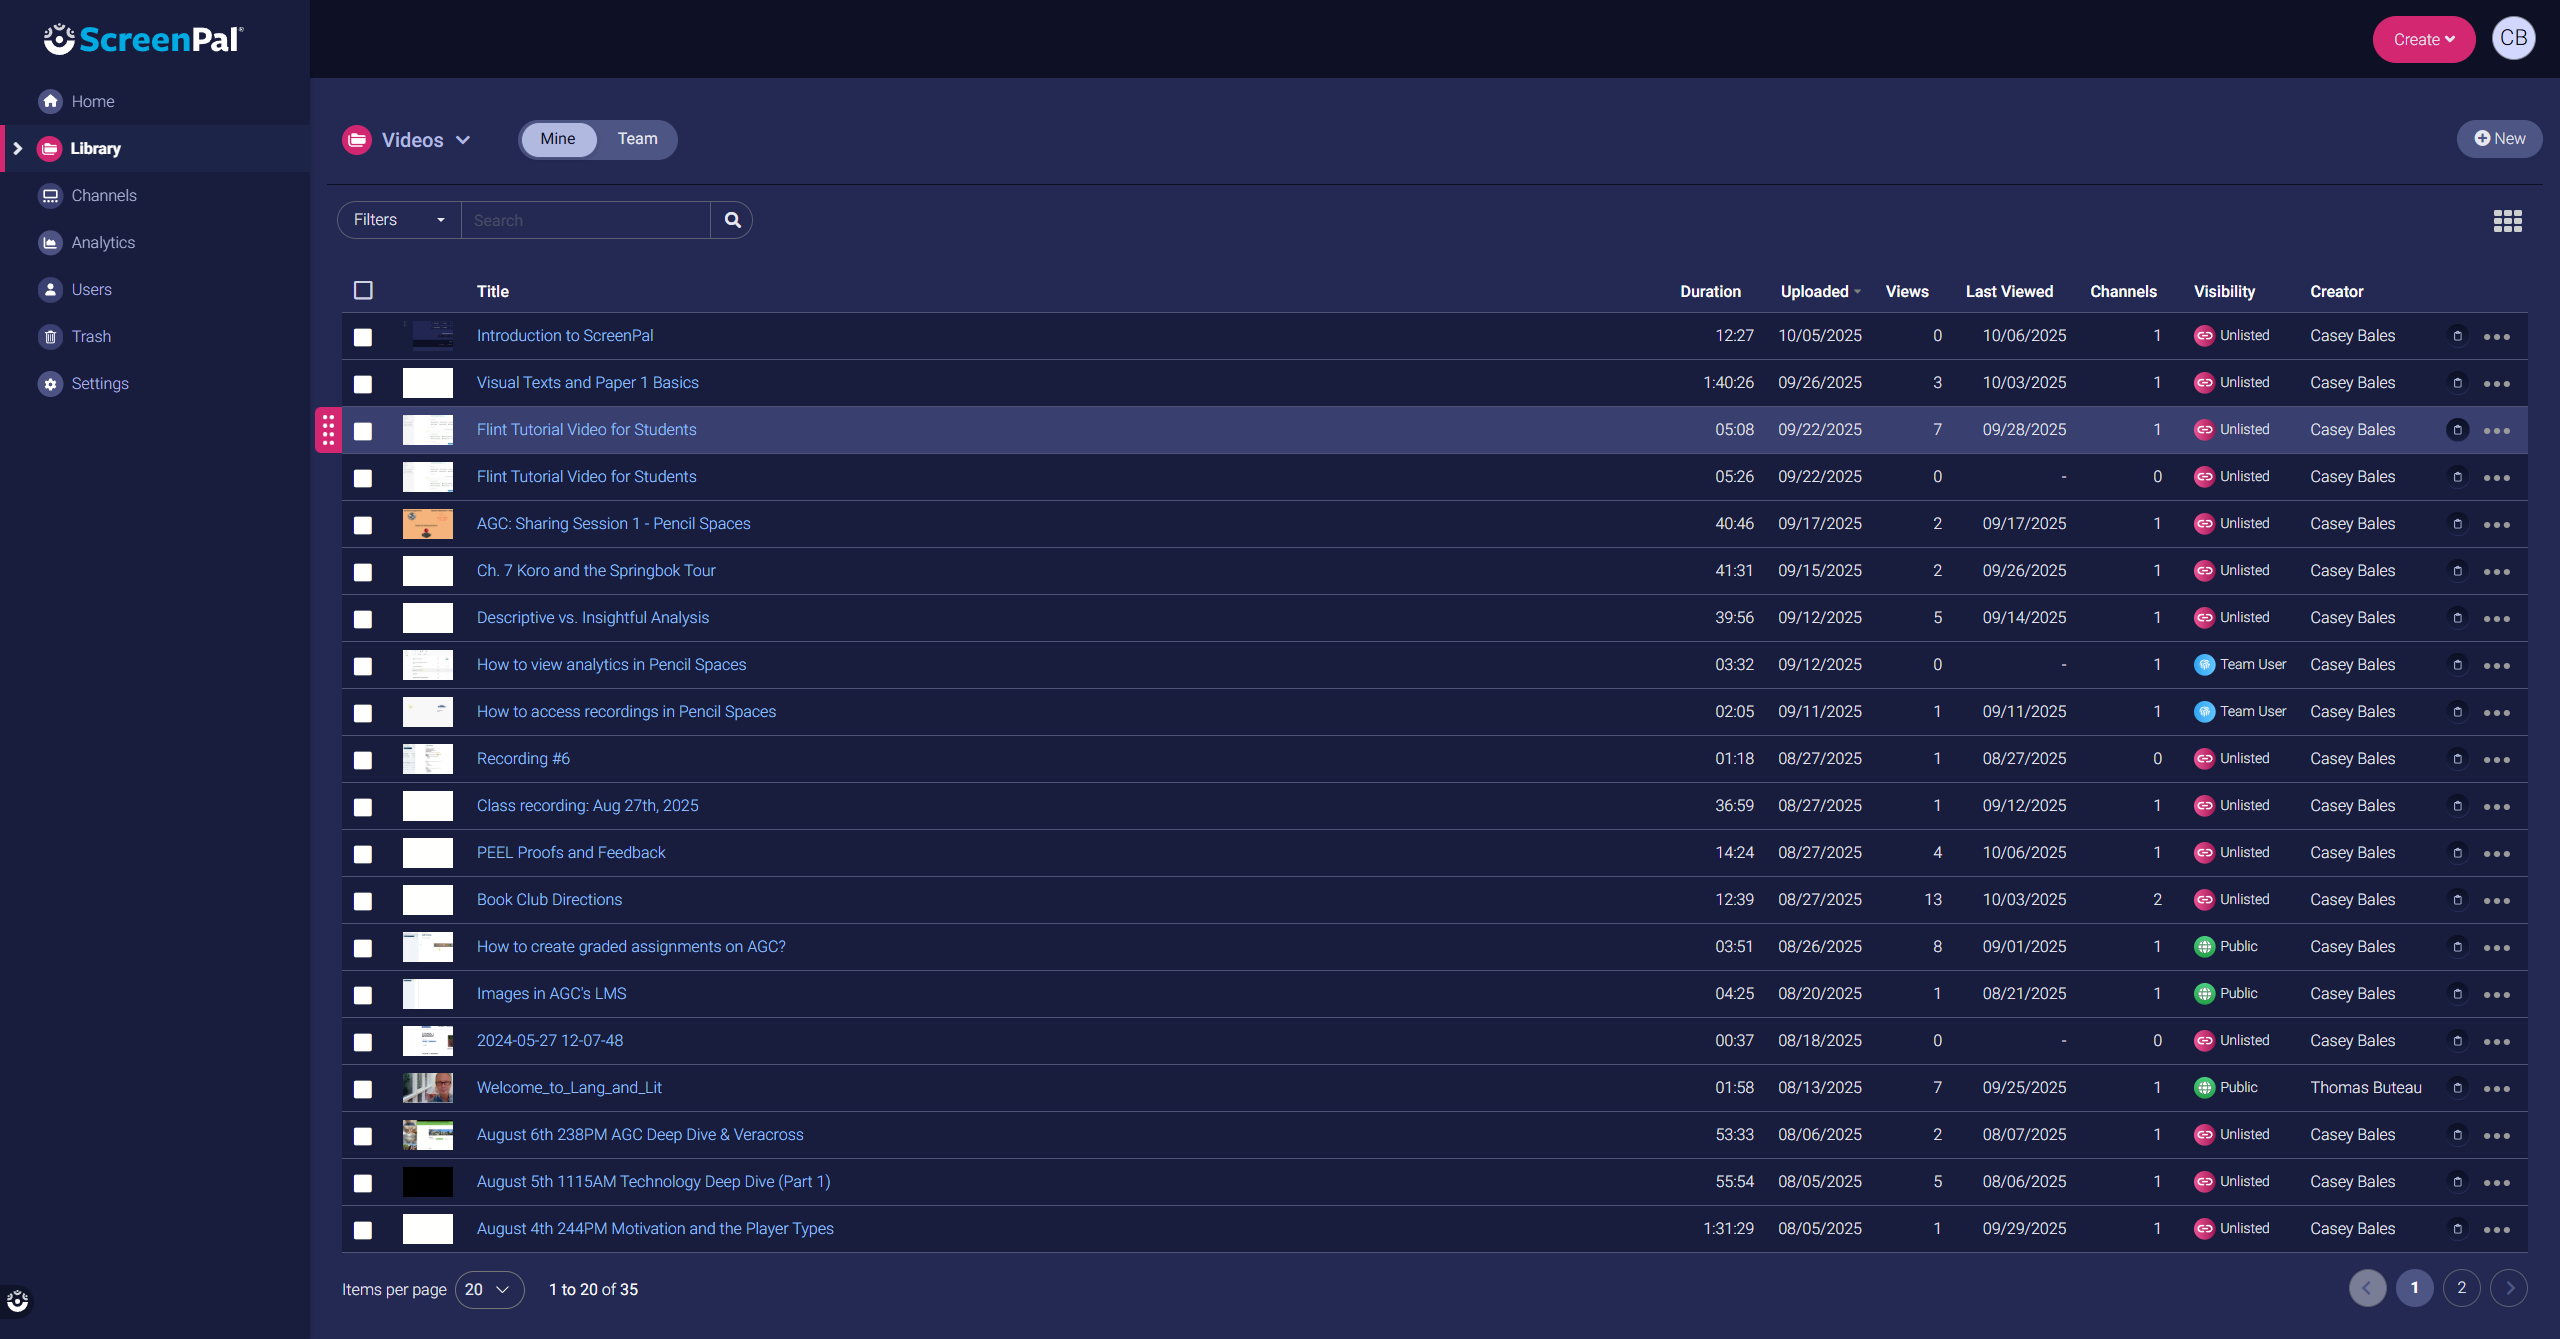Select the Recording #6 checkbox
The height and width of the screenshot is (1339, 2560).
[x=363, y=760]
